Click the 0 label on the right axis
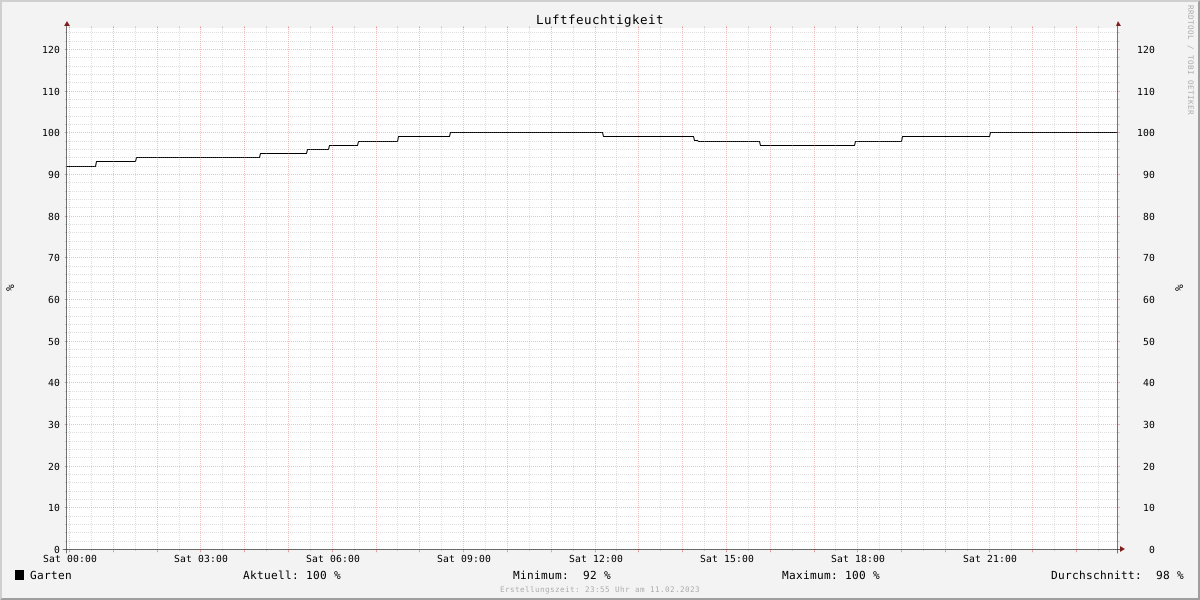The width and height of the screenshot is (1200, 600). (1152, 550)
